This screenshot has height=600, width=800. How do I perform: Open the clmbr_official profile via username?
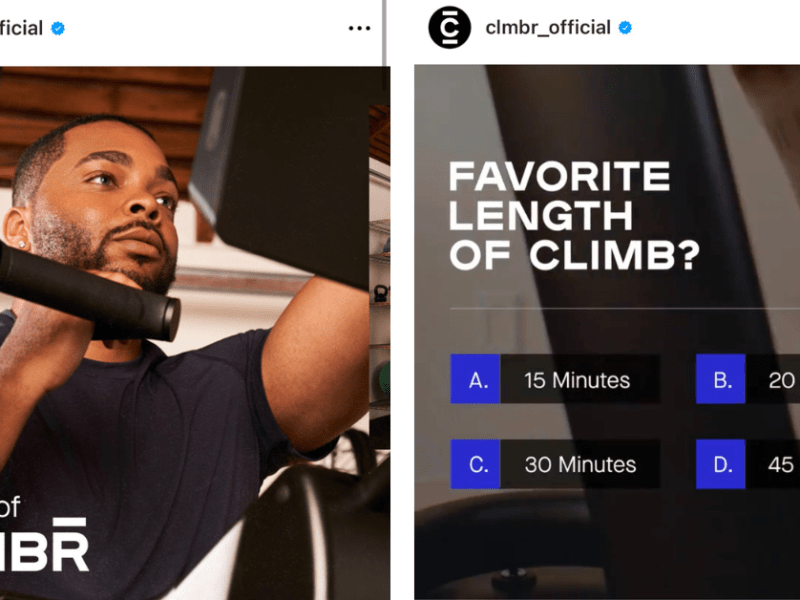tap(548, 28)
